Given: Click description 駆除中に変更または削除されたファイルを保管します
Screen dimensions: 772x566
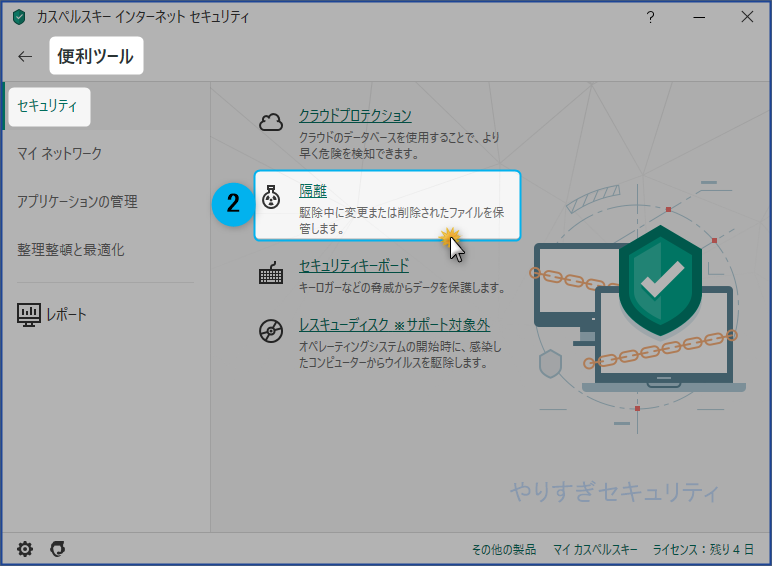Looking at the screenshot, I should 402,220.
